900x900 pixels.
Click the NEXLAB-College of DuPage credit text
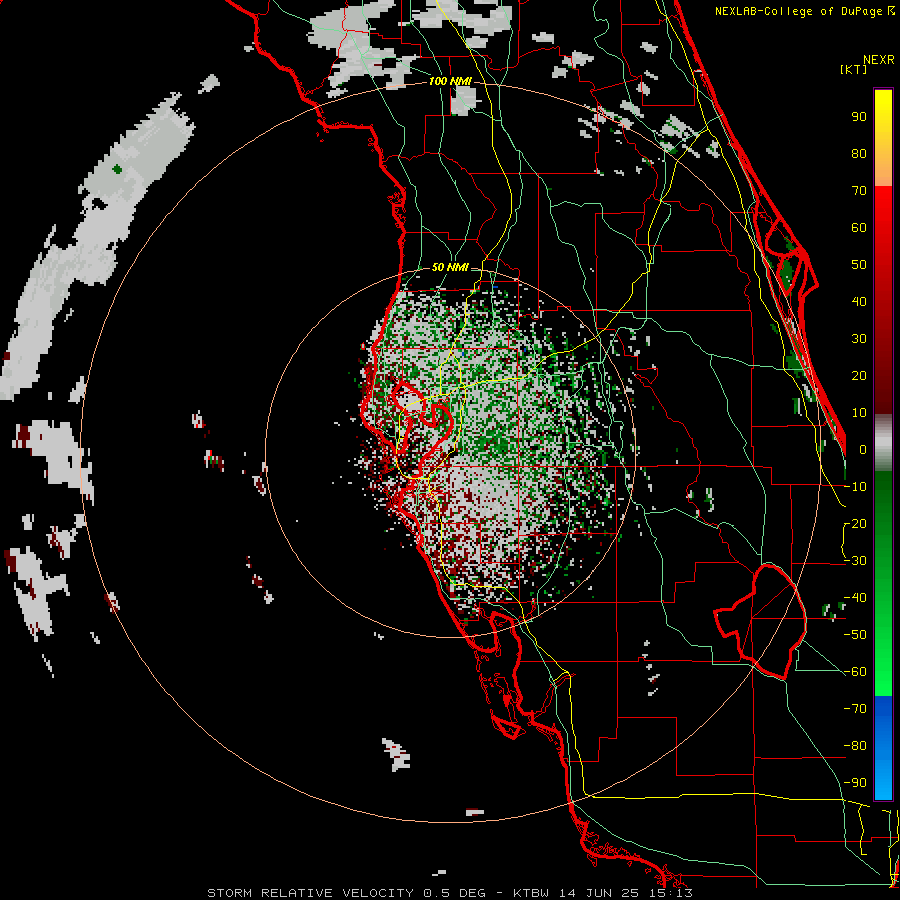798,11
